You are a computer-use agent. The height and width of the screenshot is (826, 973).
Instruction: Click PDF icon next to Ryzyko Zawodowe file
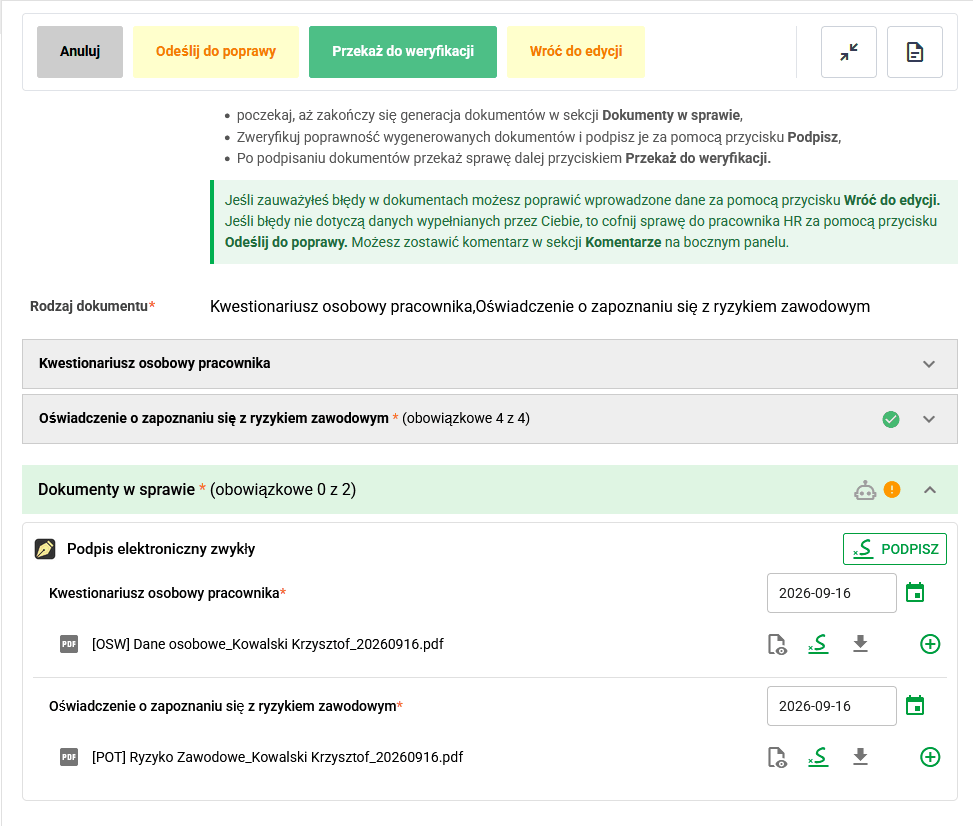pos(69,757)
